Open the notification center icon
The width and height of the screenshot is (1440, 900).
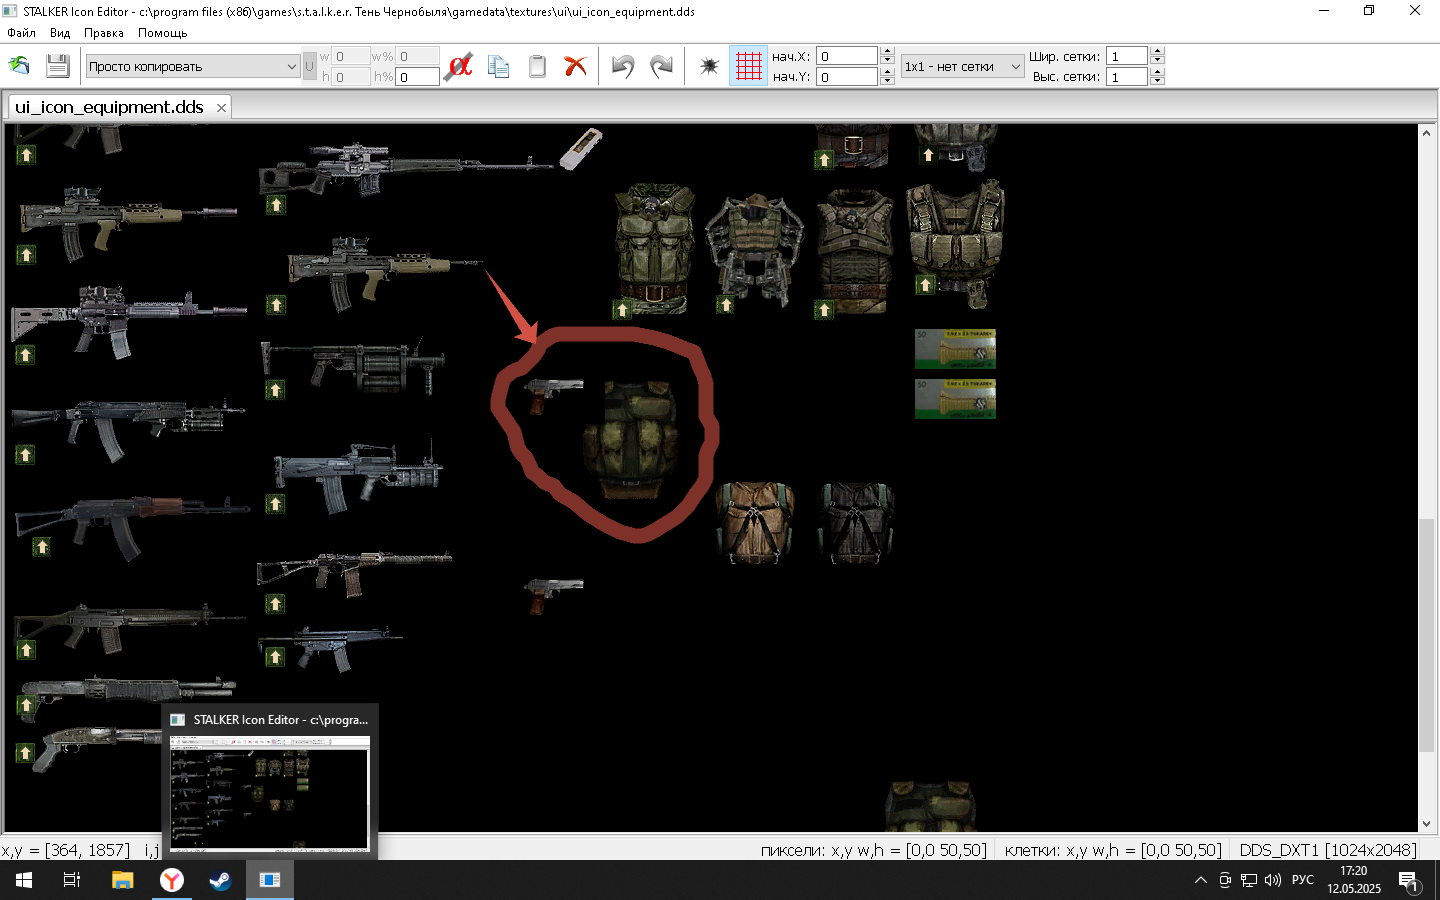(1408, 881)
